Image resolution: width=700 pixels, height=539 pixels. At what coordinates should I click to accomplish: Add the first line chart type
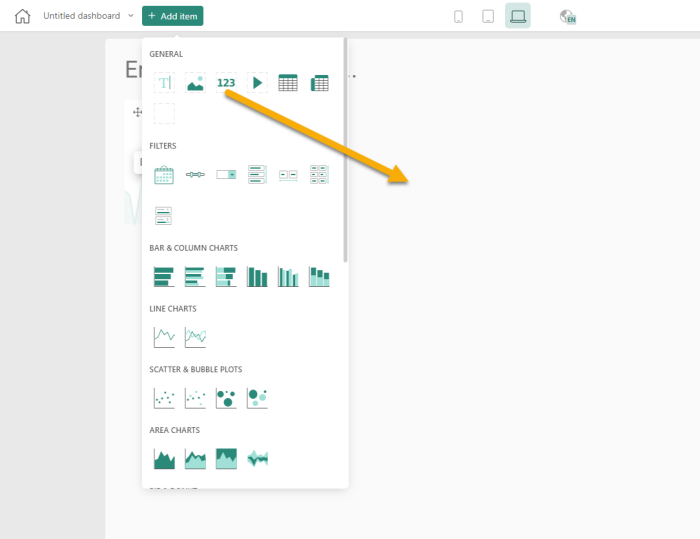(164, 337)
